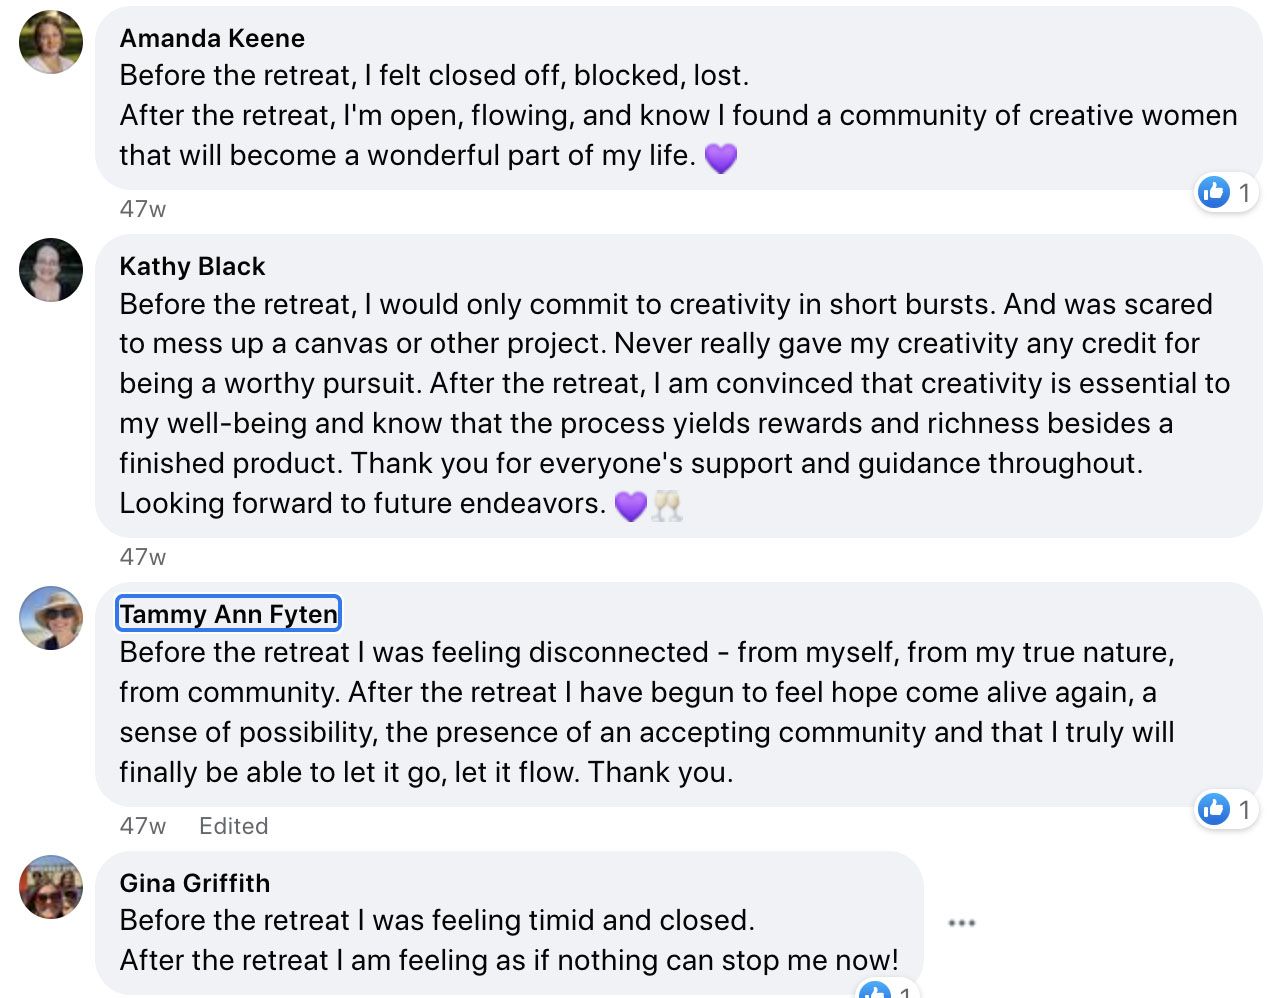Click like reaction icon on Gina's comment
This screenshot has width=1288, height=998.
[x=875, y=990]
